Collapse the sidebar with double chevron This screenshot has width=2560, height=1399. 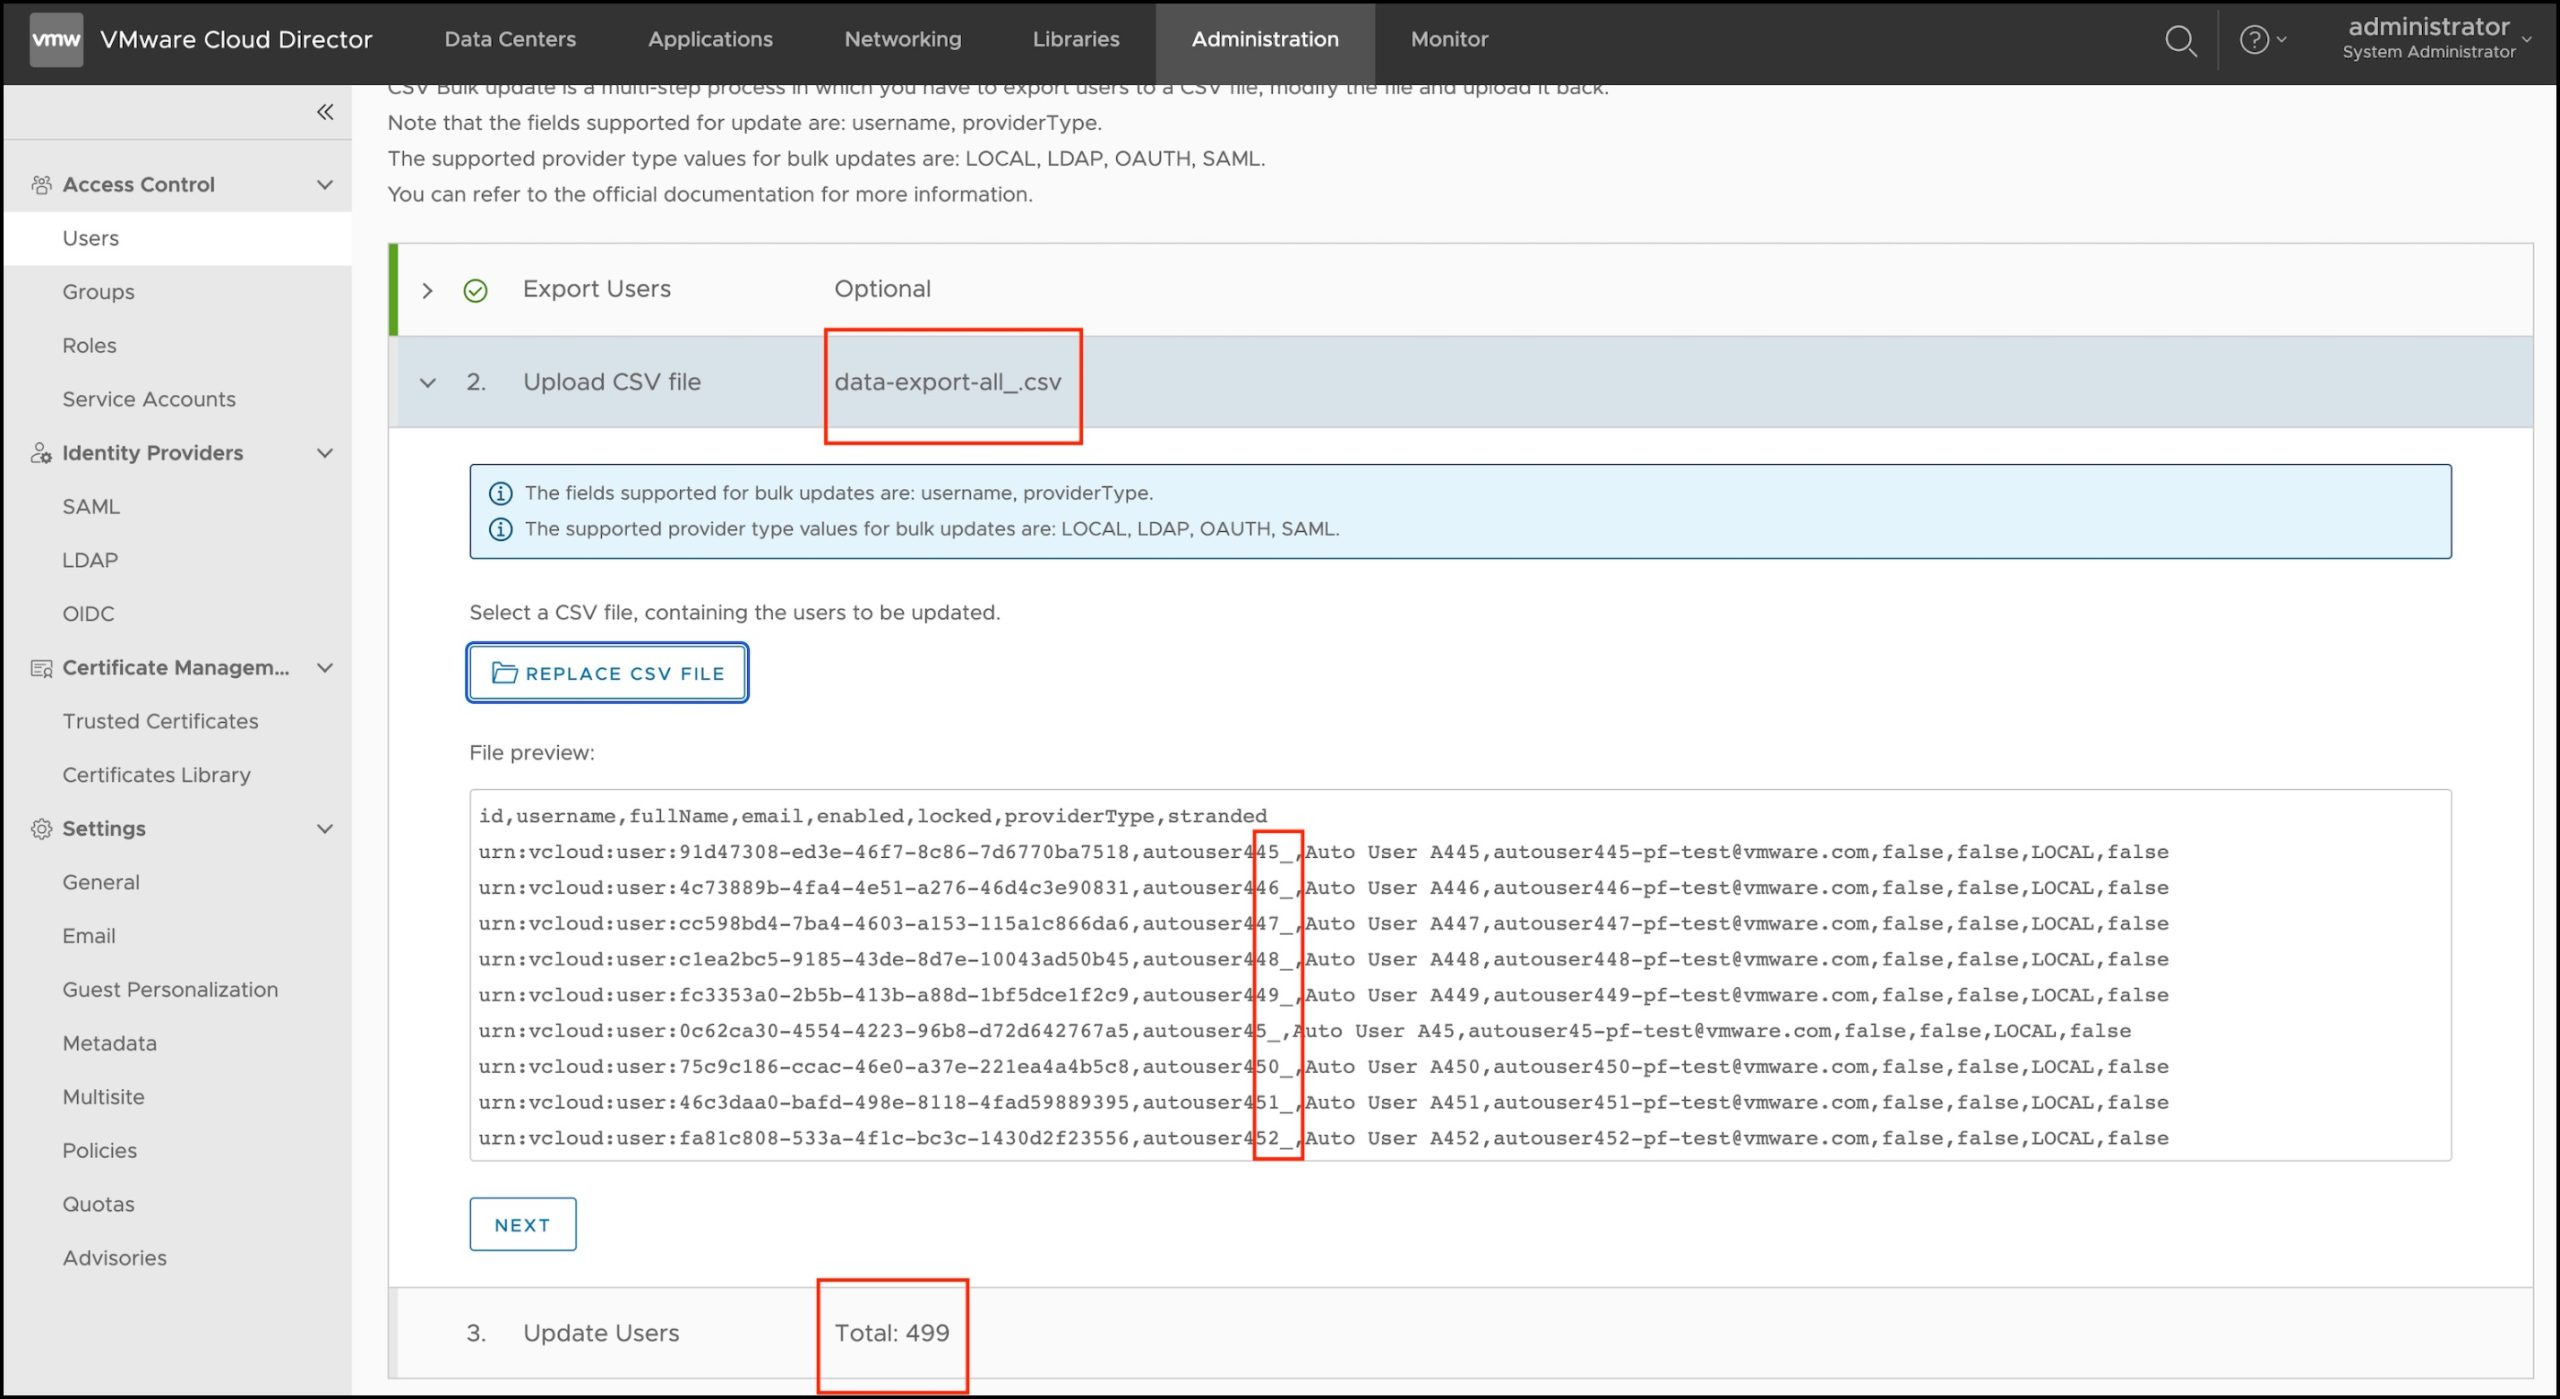pyautogui.click(x=324, y=112)
